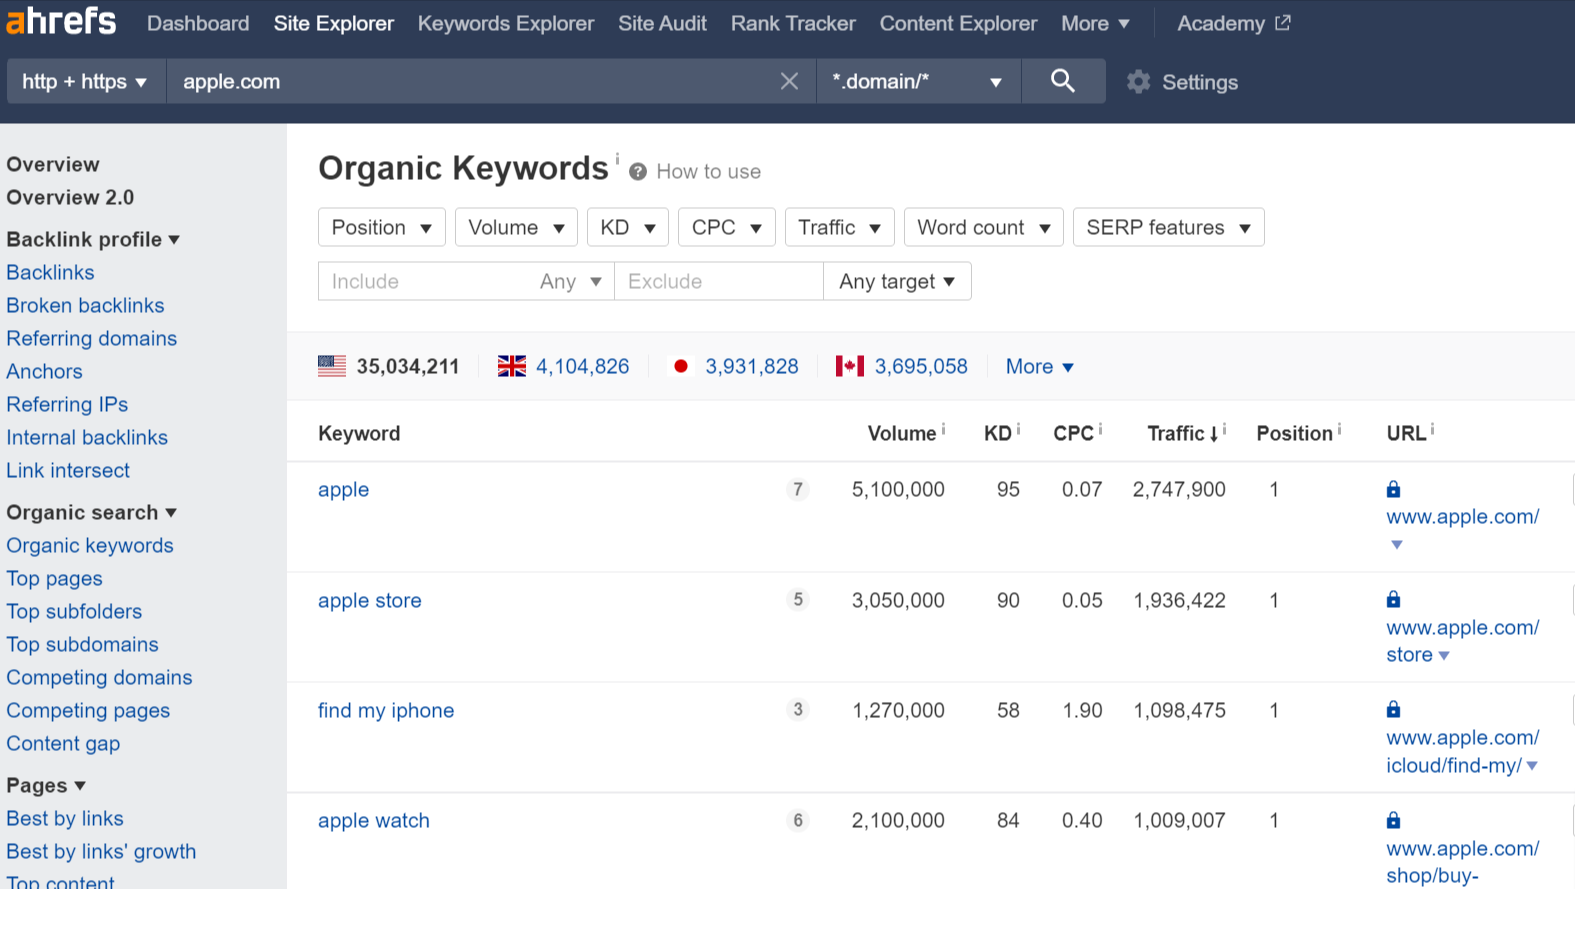Click lock icon for apple store URL
The height and width of the screenshot is (952, 1575).
coord(1393,599)
